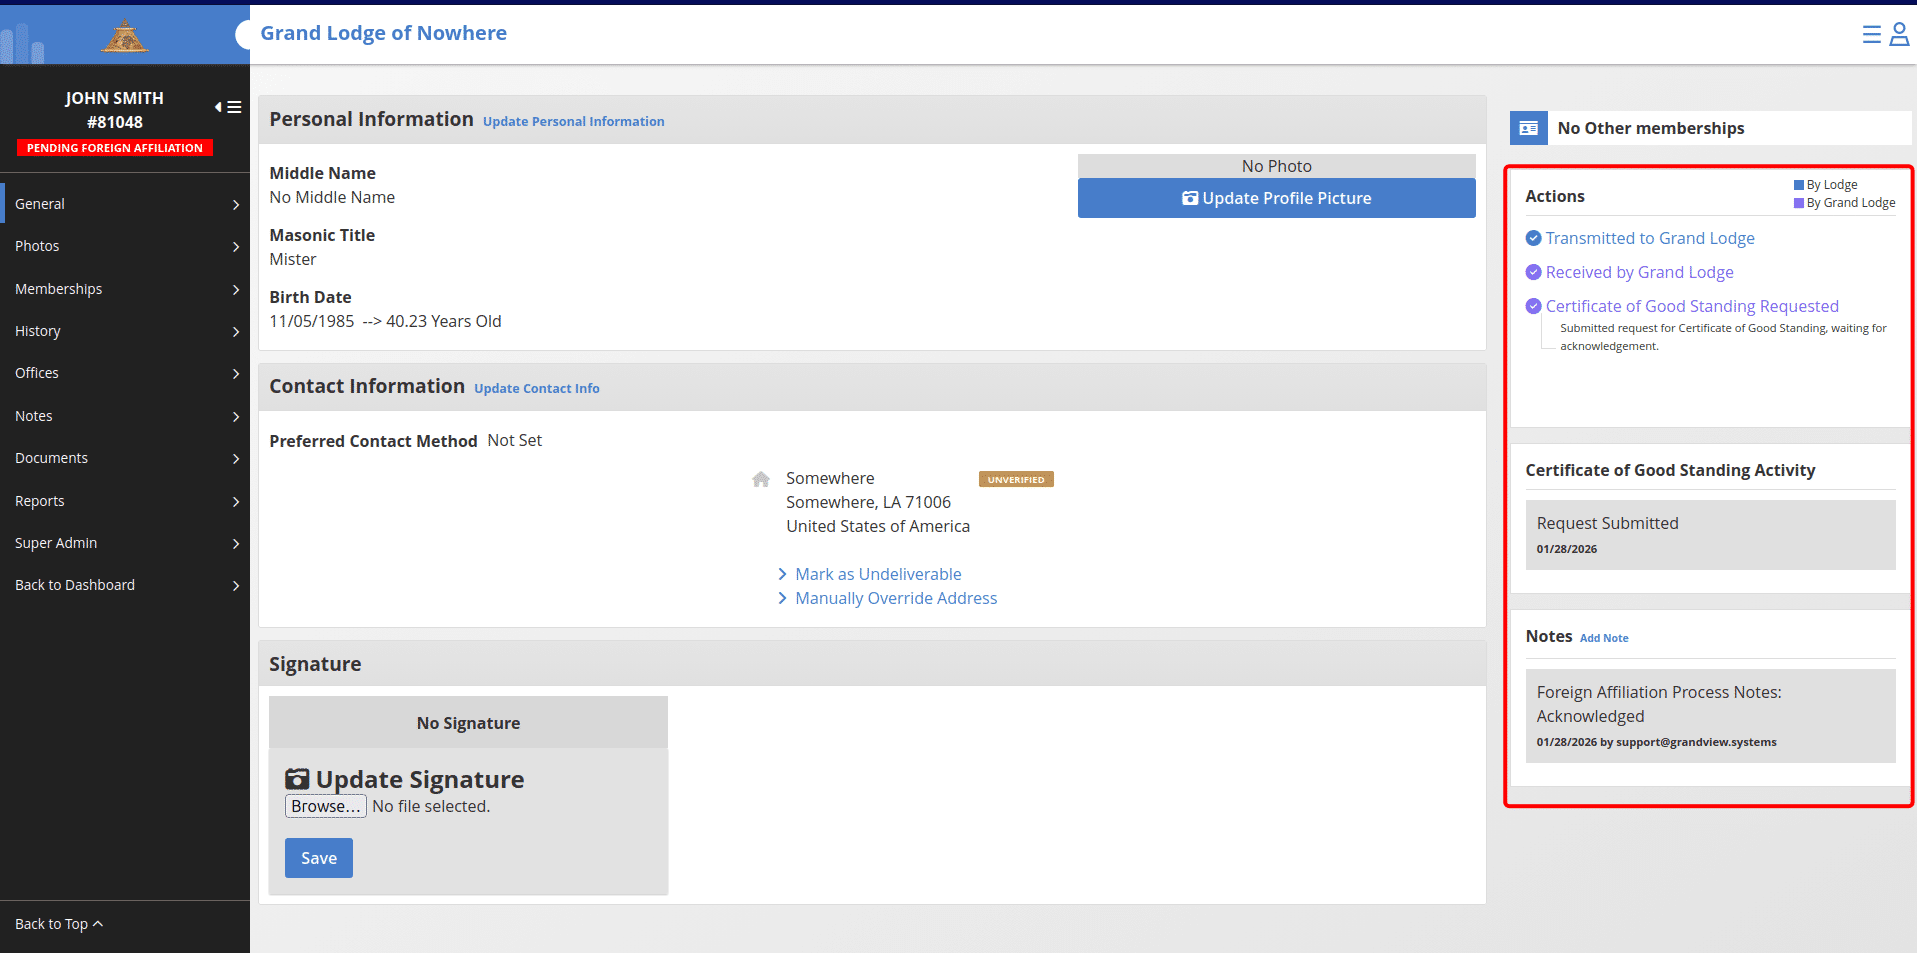The height and width of the screenshot is (953, 1917).
Task: Click the No Other memberships label
Action: pos(1651,128)
